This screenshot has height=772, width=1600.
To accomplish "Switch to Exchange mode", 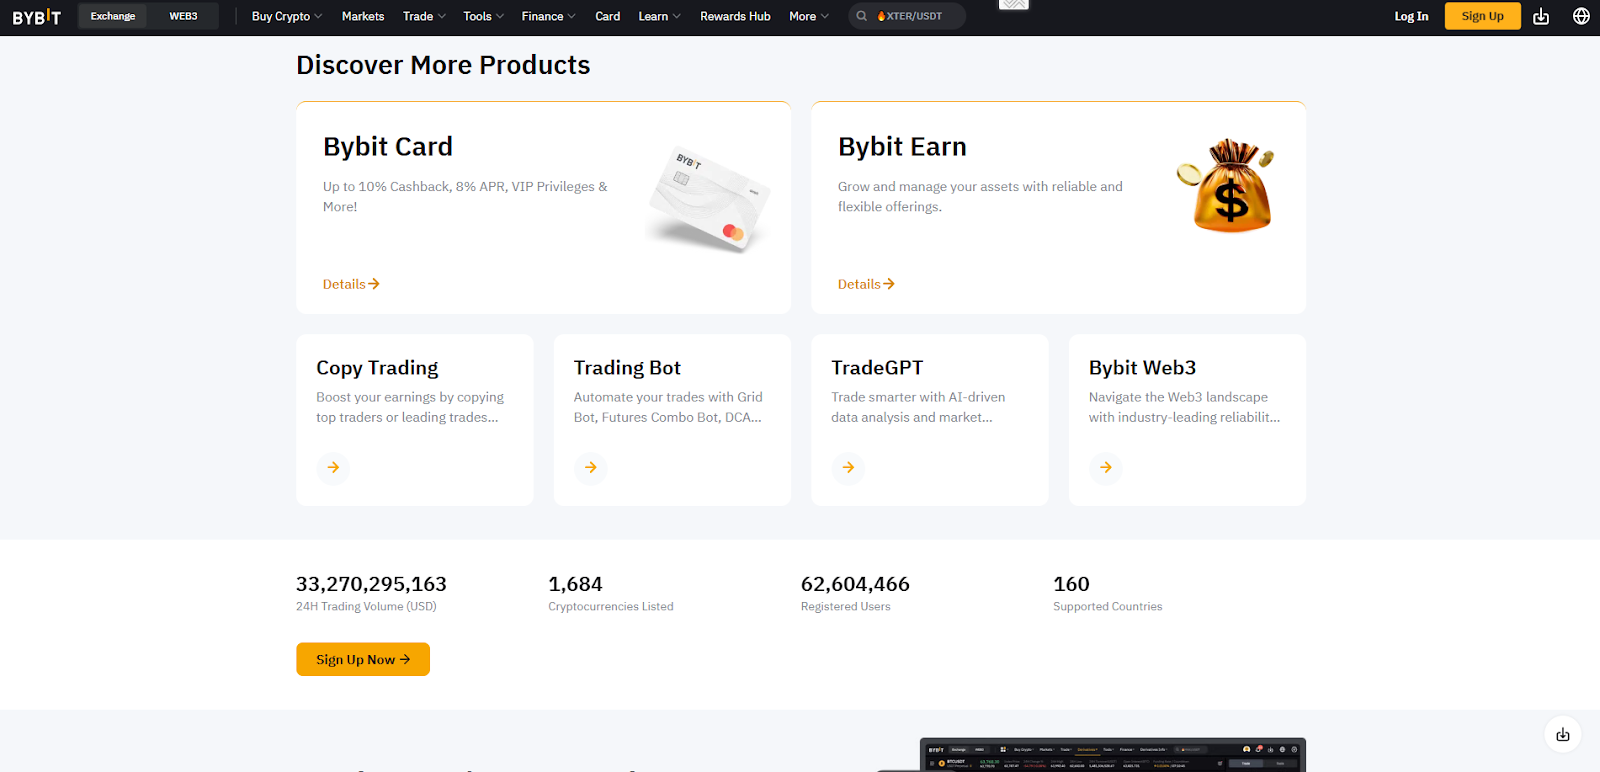I will click(113, 16).
